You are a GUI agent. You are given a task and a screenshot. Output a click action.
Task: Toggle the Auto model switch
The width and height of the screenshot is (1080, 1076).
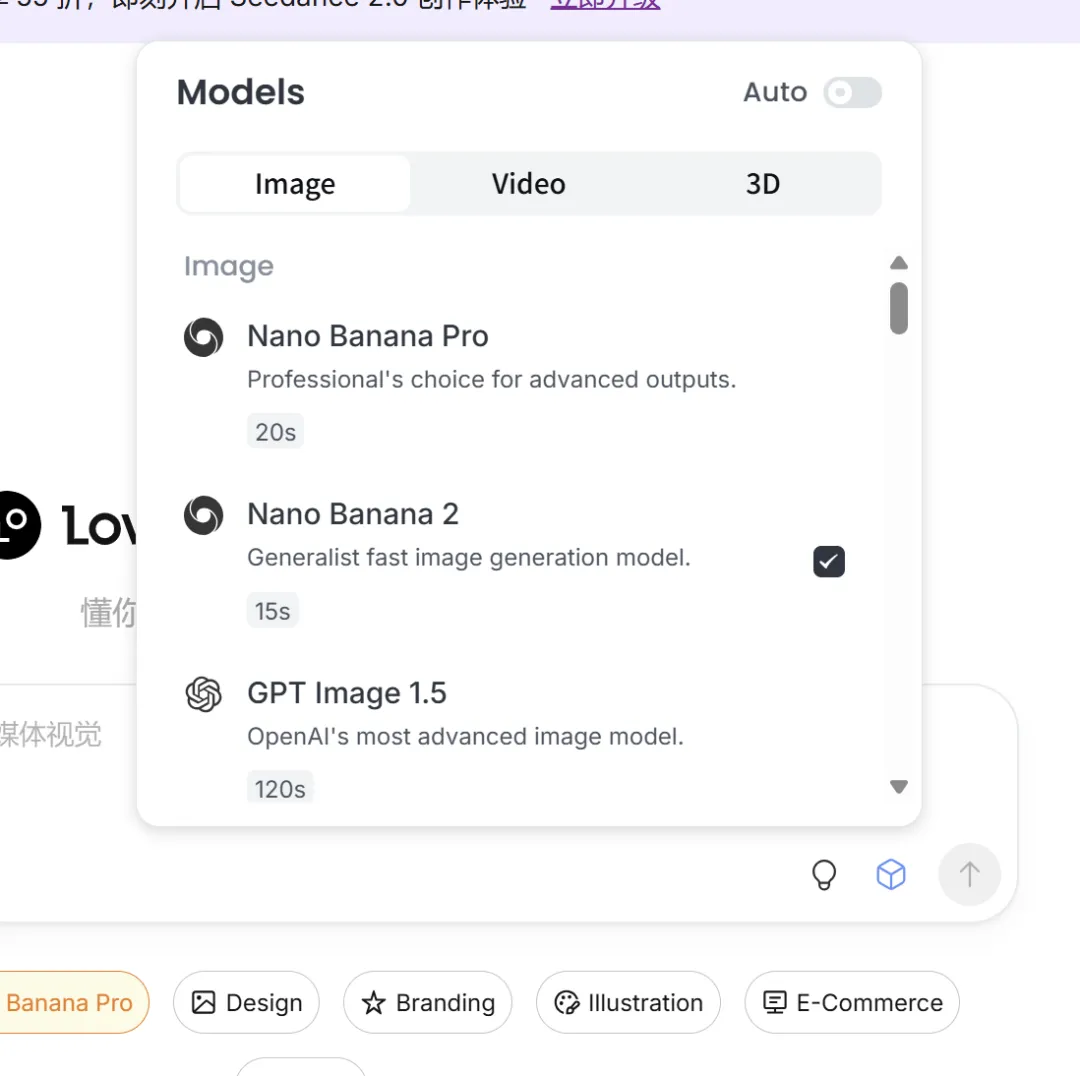(852, 92)
